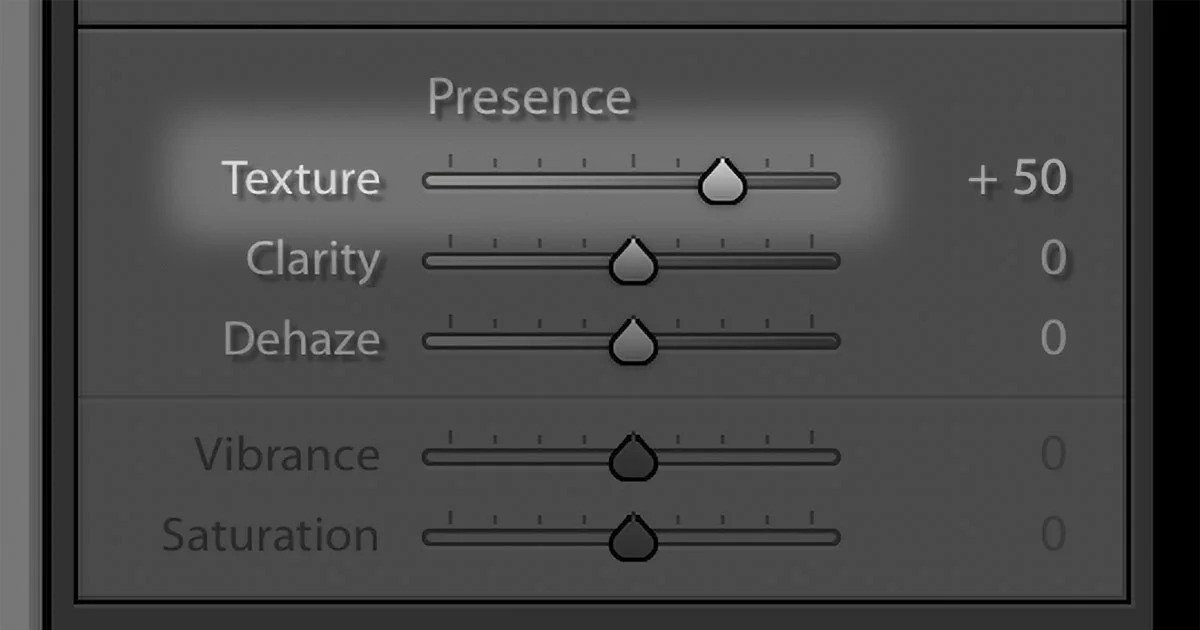This screenshot has height=630, width=1200.
Task: Click the Clarity slider handle
Action: [x=632, y=263]
